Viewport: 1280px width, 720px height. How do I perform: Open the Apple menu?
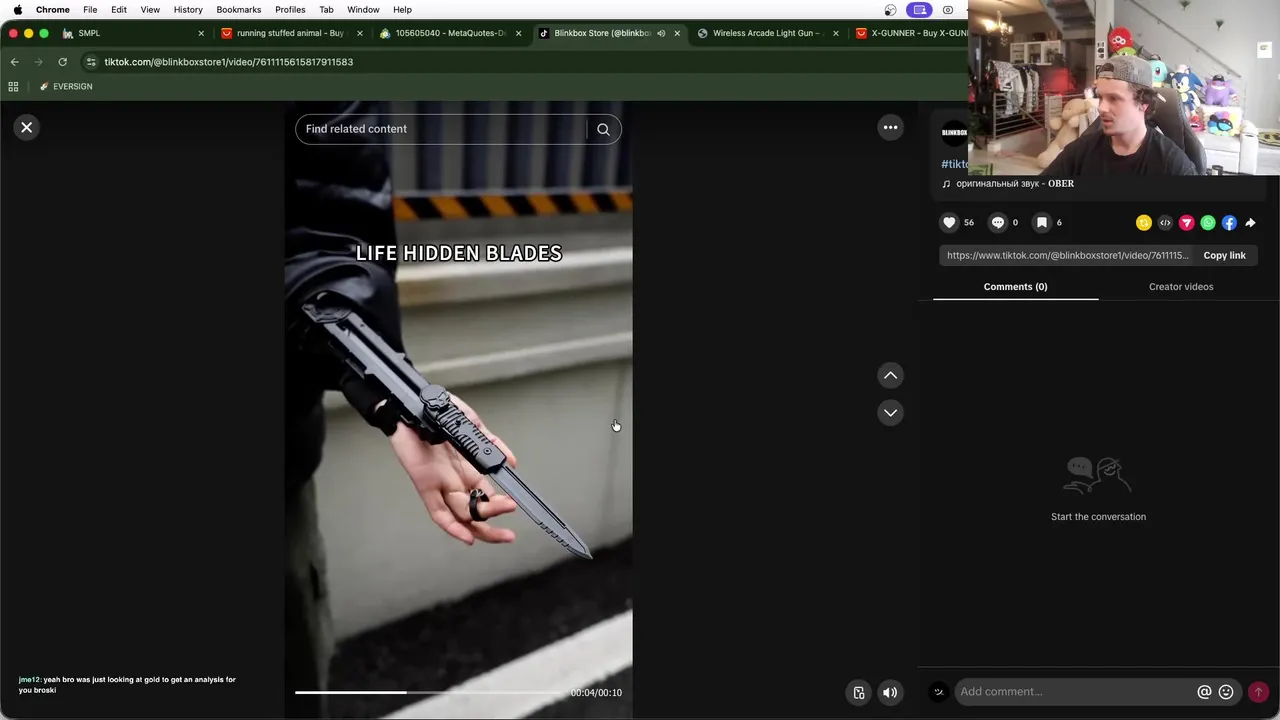(x=17, y=10)
